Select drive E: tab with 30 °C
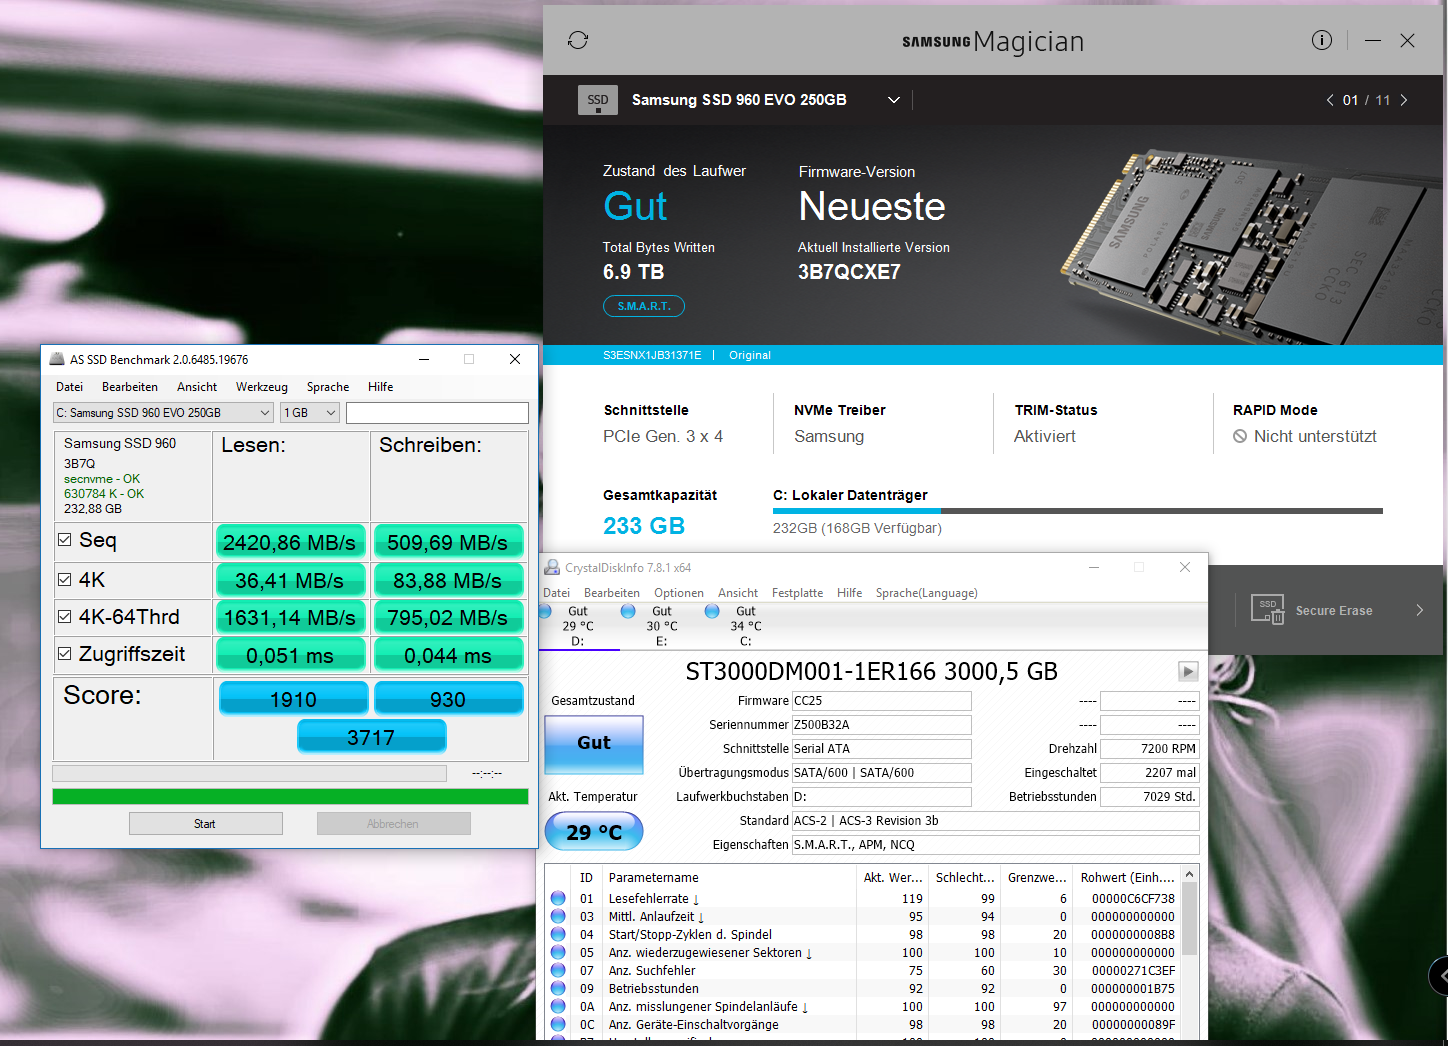1448x1046 pixels. (x=661, y=626)
